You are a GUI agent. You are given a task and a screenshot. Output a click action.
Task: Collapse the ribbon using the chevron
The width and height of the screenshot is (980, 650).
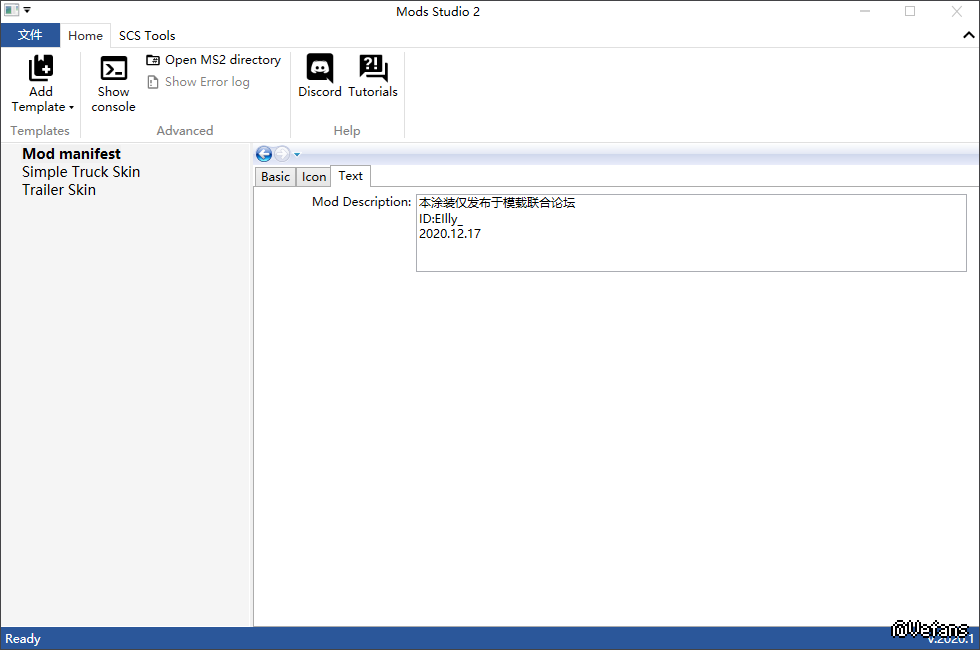pos(968,35)
